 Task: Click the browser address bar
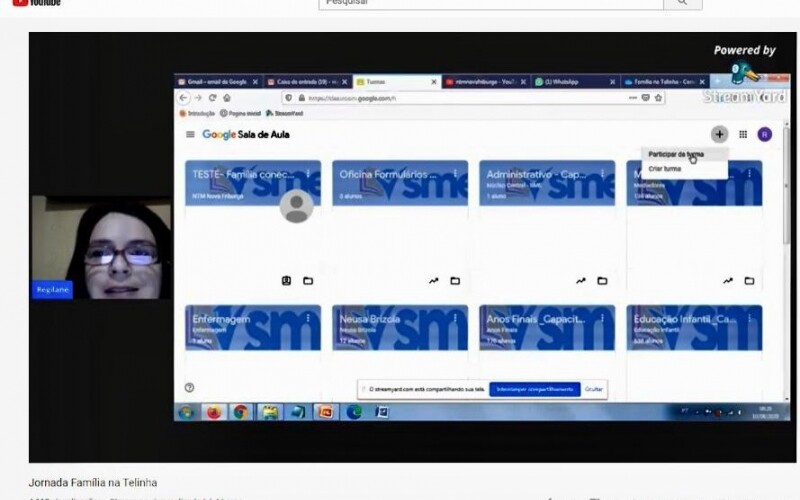pos(450,98)
